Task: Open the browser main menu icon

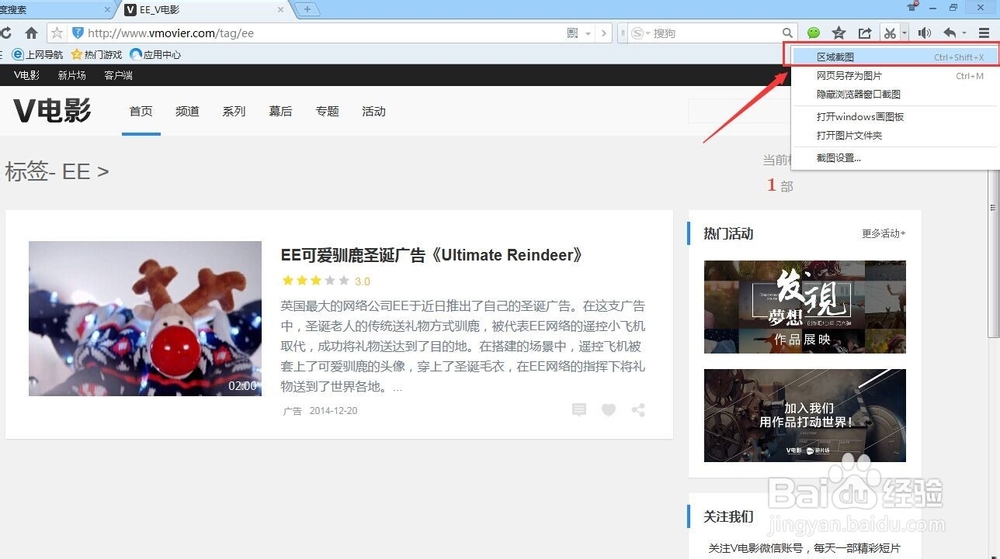Action: point(984,33)
